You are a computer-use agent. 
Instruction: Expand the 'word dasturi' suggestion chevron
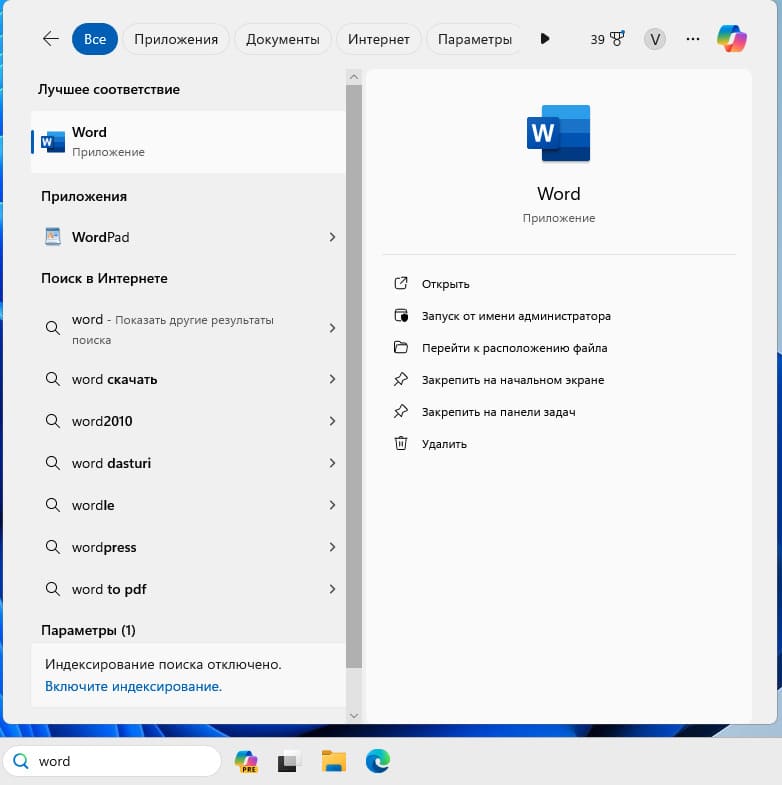pyautogui.click(x=332, y=463)
